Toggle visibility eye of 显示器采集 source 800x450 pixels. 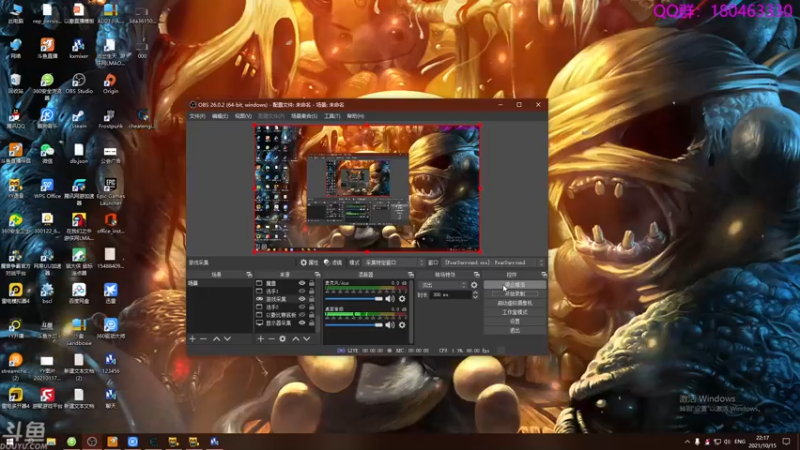point(302,323)
